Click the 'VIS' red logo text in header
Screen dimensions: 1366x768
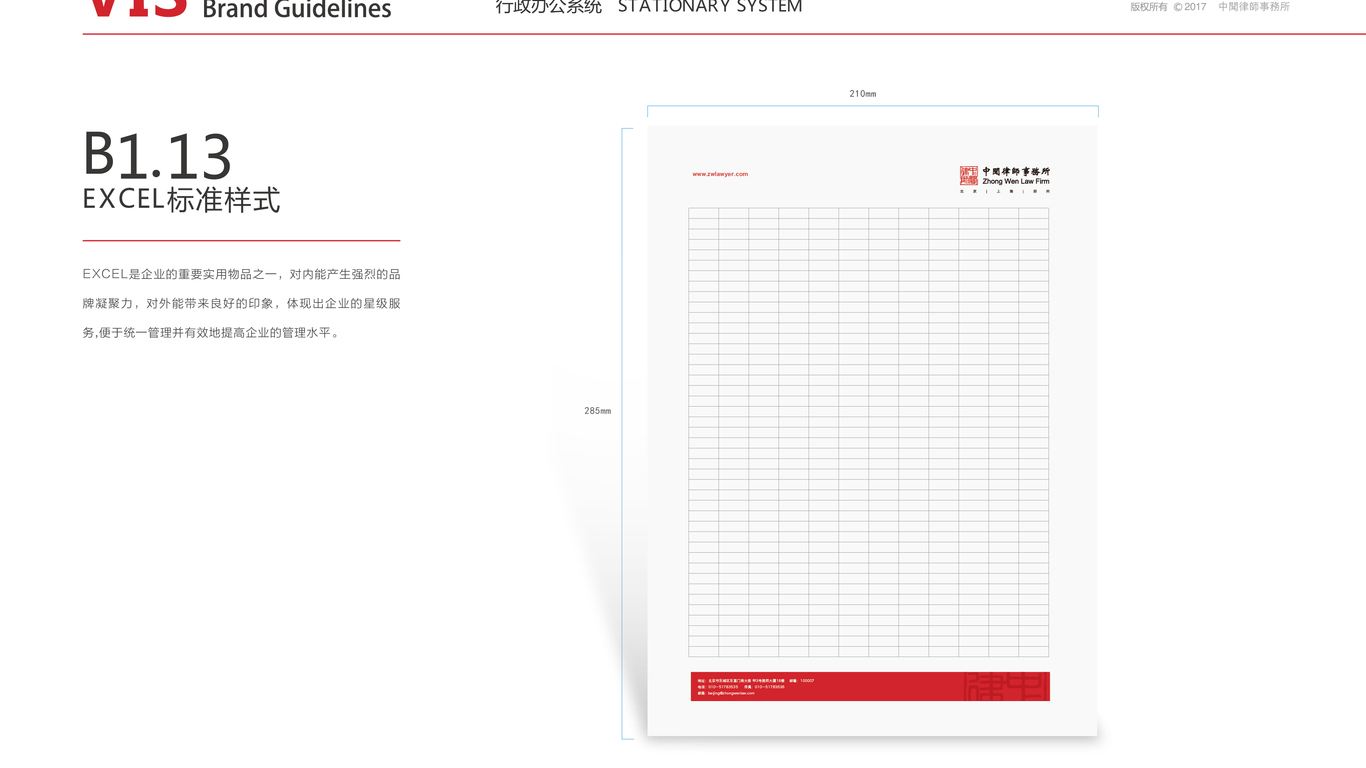136,8
